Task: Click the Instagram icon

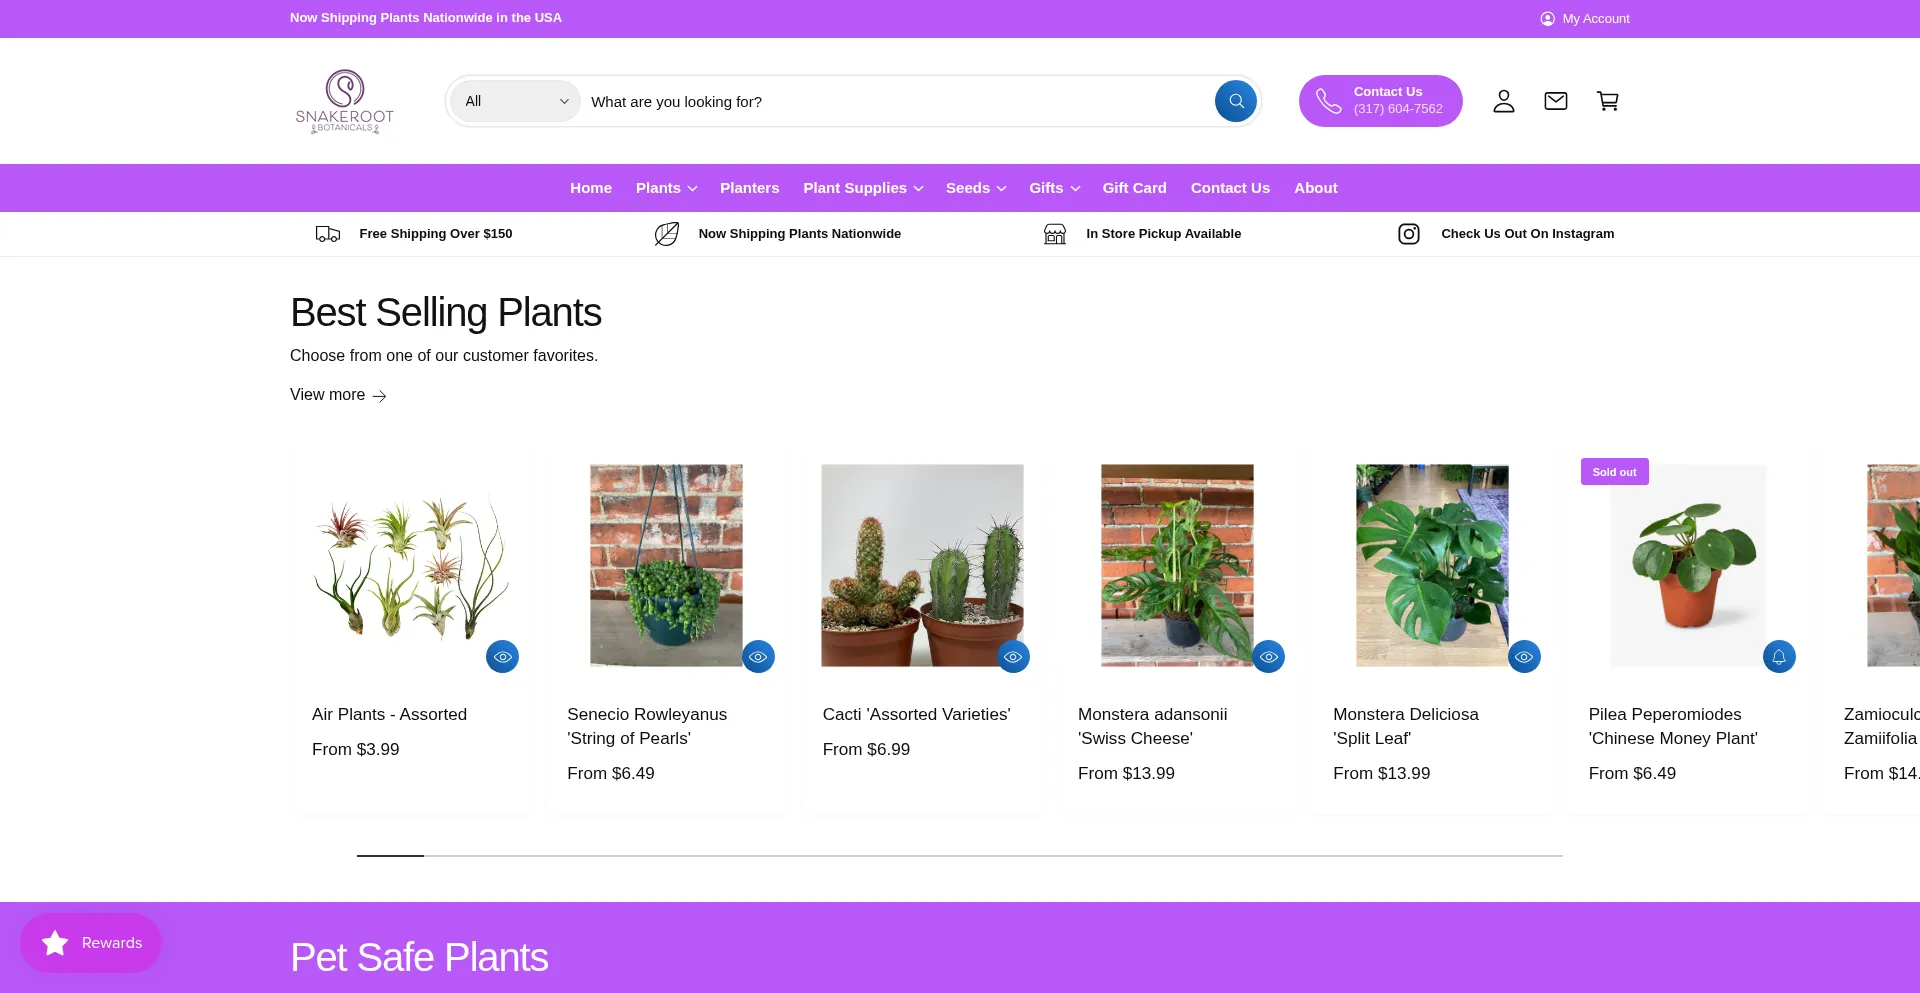Action: [1408, 234]
